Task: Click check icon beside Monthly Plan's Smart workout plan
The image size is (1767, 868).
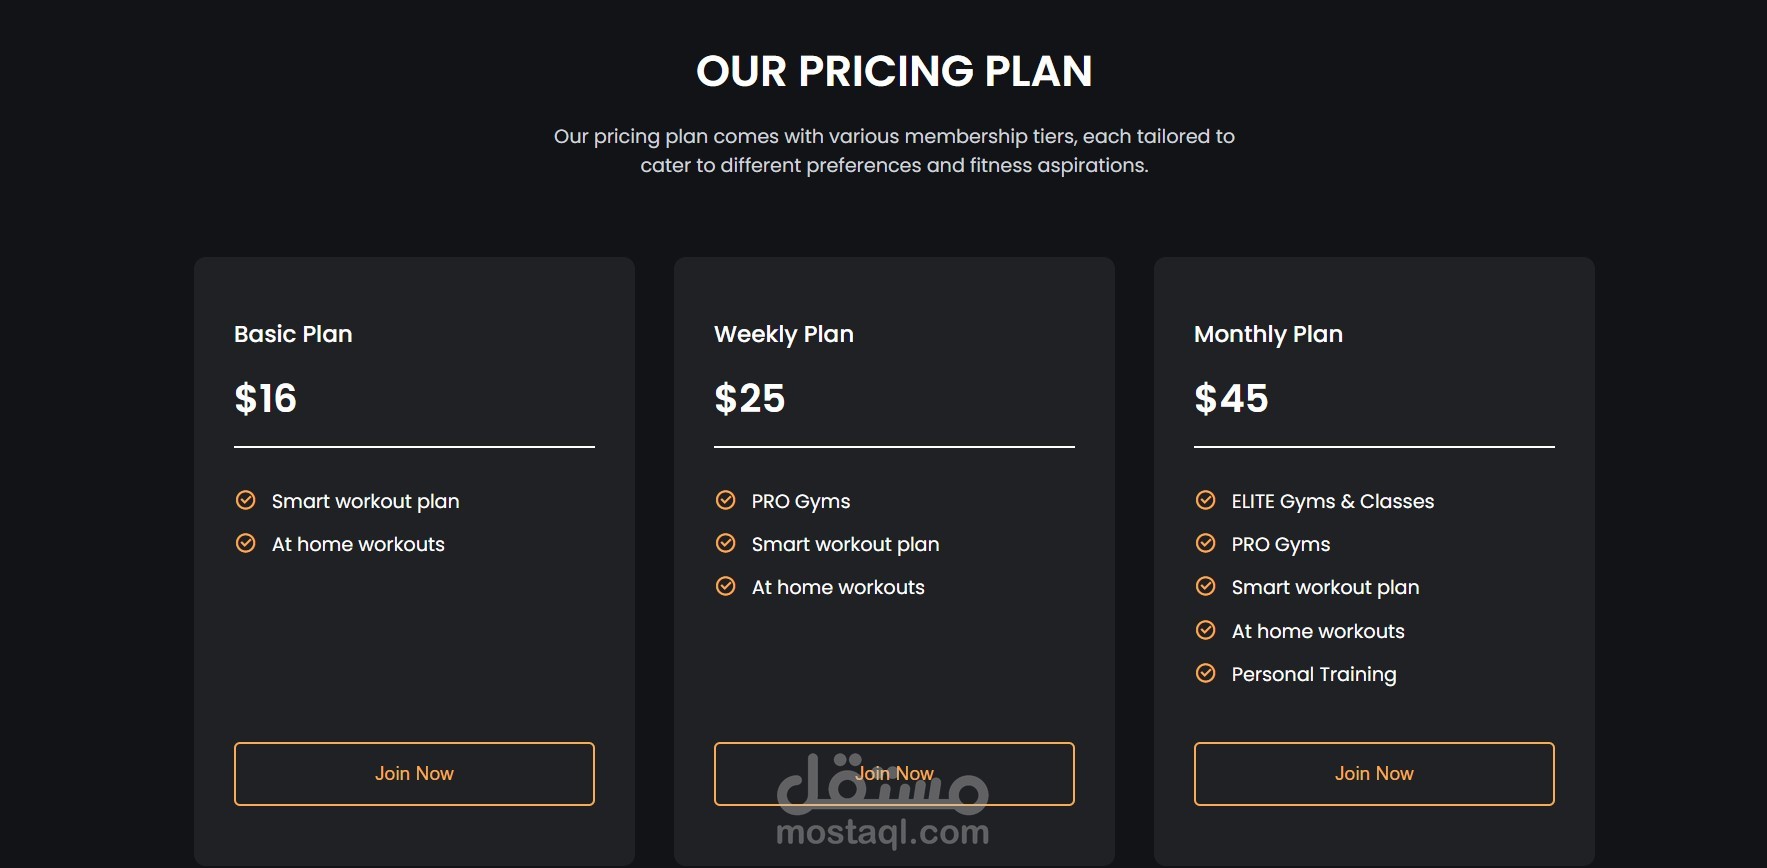Action: 1205,586
